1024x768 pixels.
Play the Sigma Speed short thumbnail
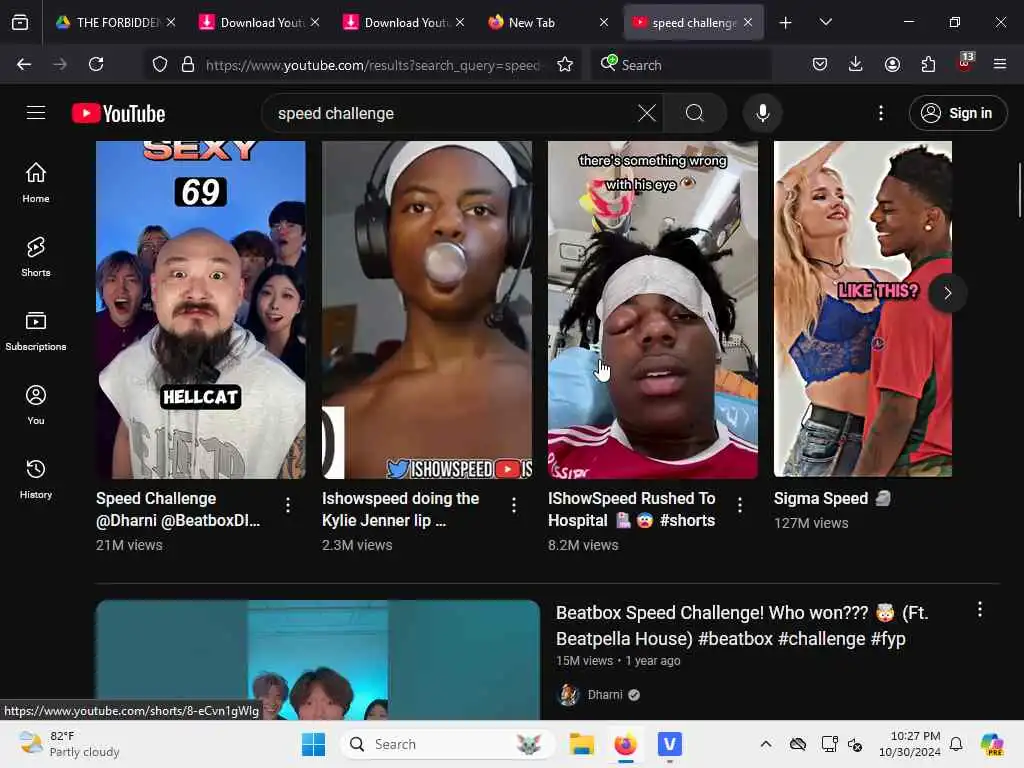[x=863, y=309]
